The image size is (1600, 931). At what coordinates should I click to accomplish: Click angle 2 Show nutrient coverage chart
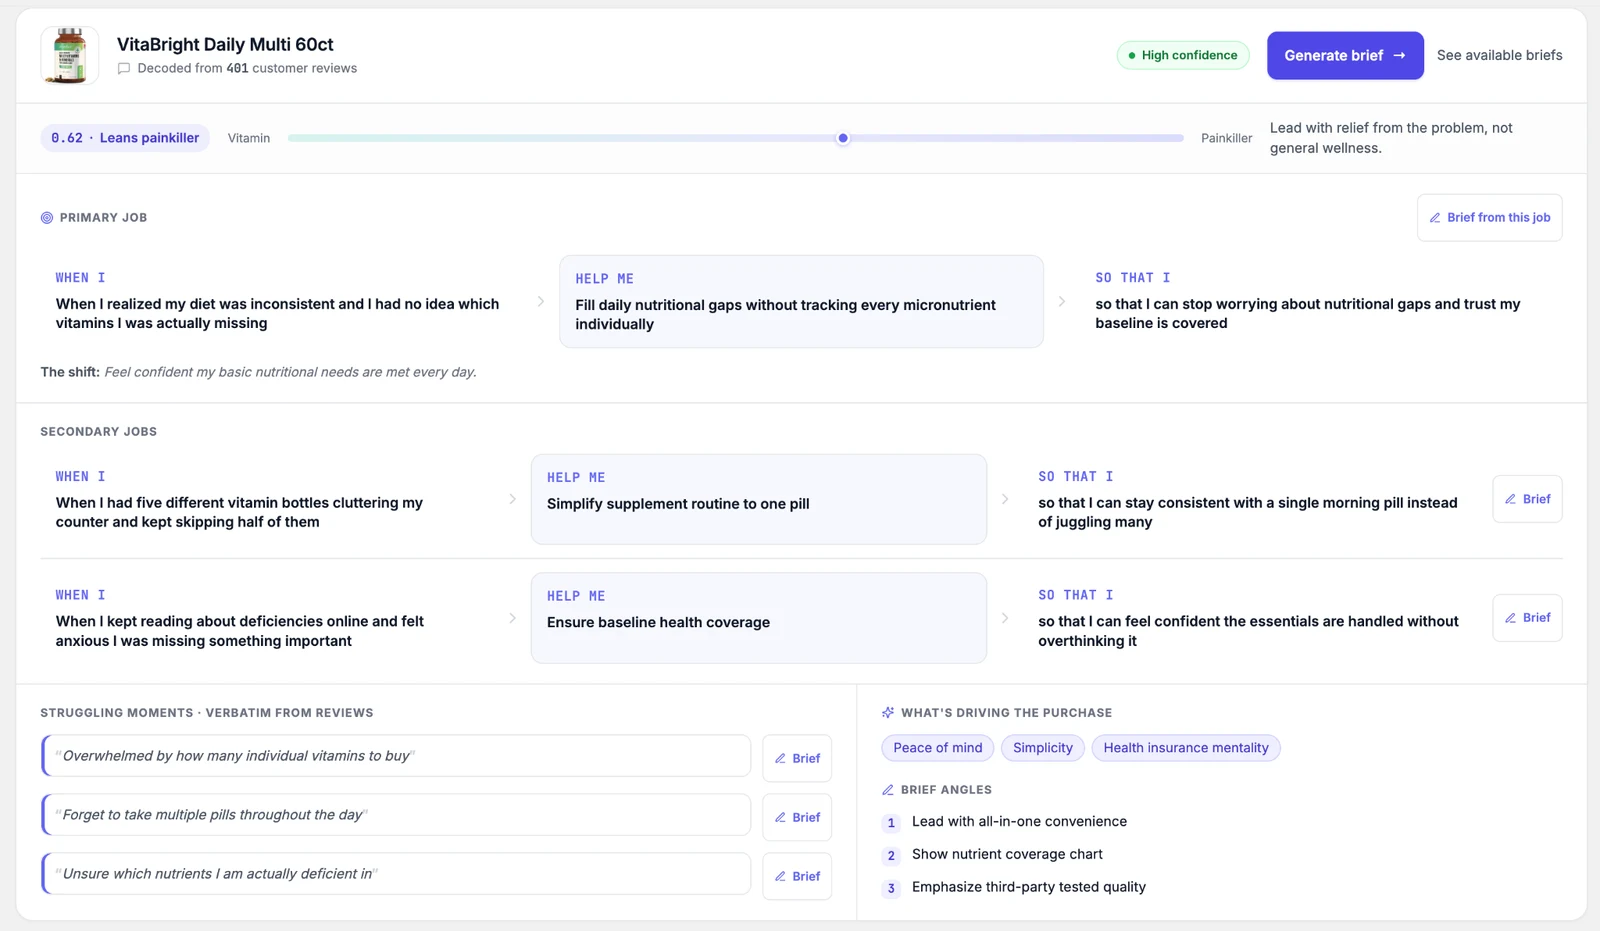pyautogui.click(x=1007, y=855)
